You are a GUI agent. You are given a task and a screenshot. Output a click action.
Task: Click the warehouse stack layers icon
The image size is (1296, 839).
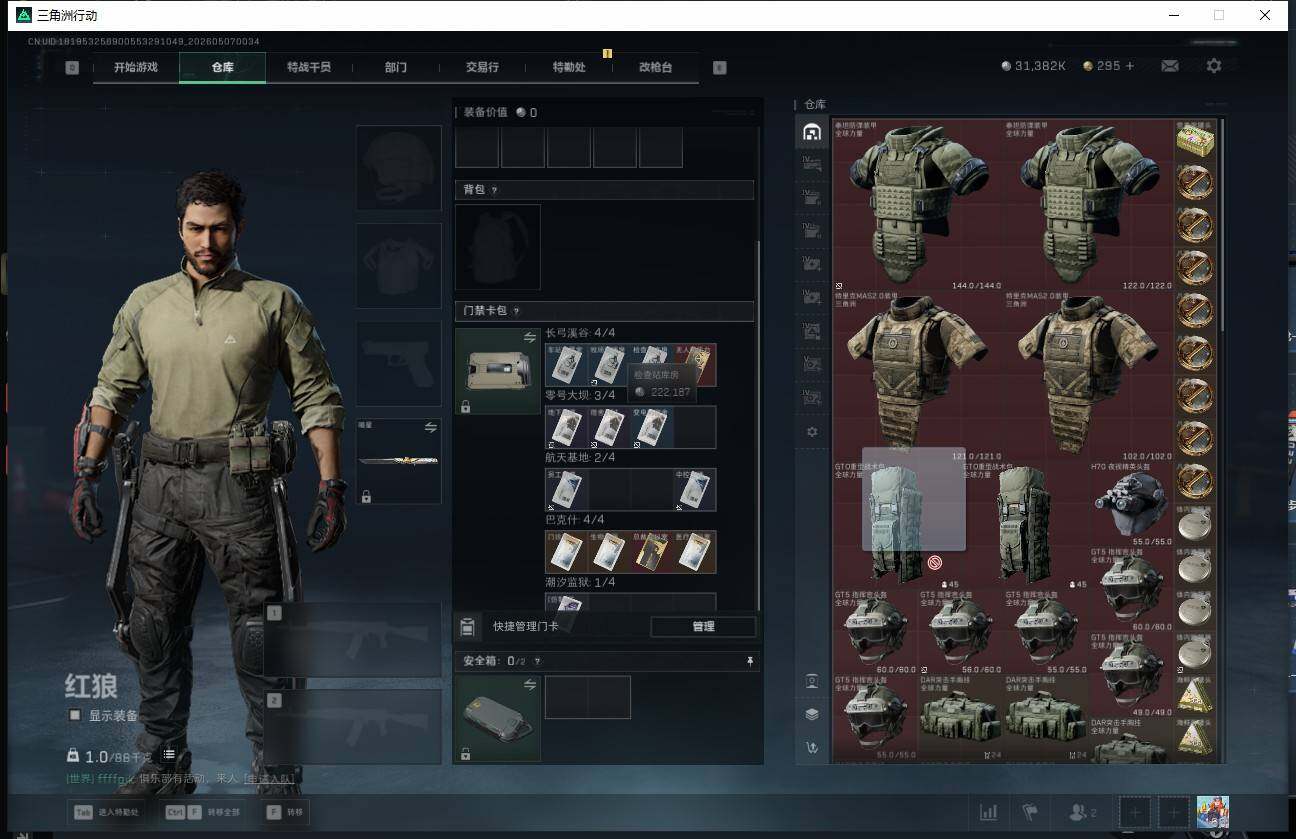coord(812,714)
